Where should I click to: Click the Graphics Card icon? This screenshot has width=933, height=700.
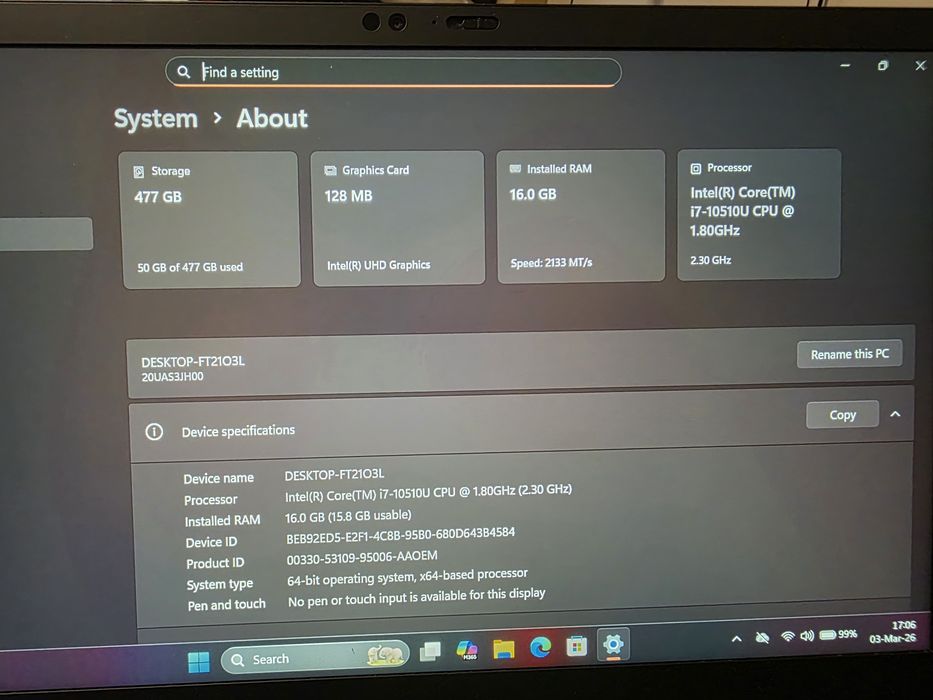tap(330, 171)
